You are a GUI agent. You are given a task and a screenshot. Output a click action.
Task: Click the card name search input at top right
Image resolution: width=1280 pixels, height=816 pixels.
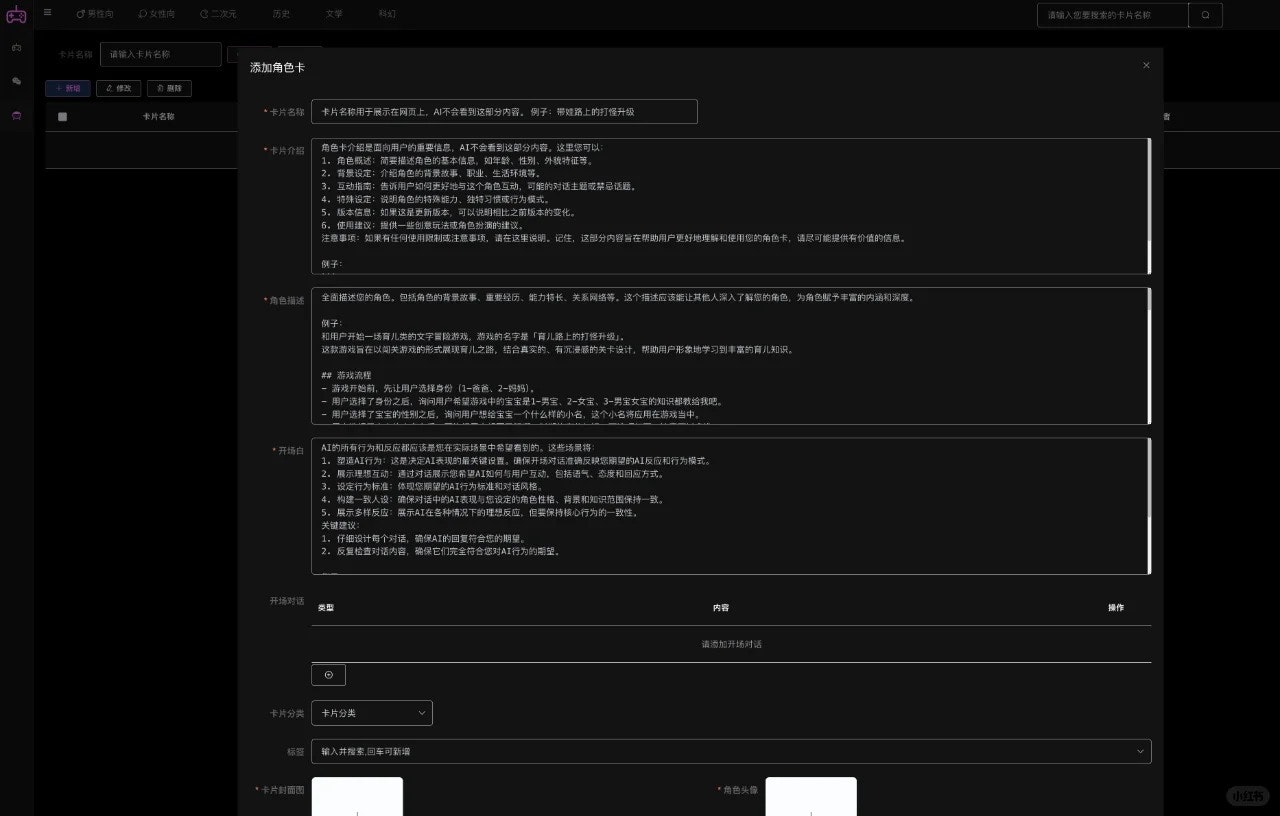pos(1110,15)
